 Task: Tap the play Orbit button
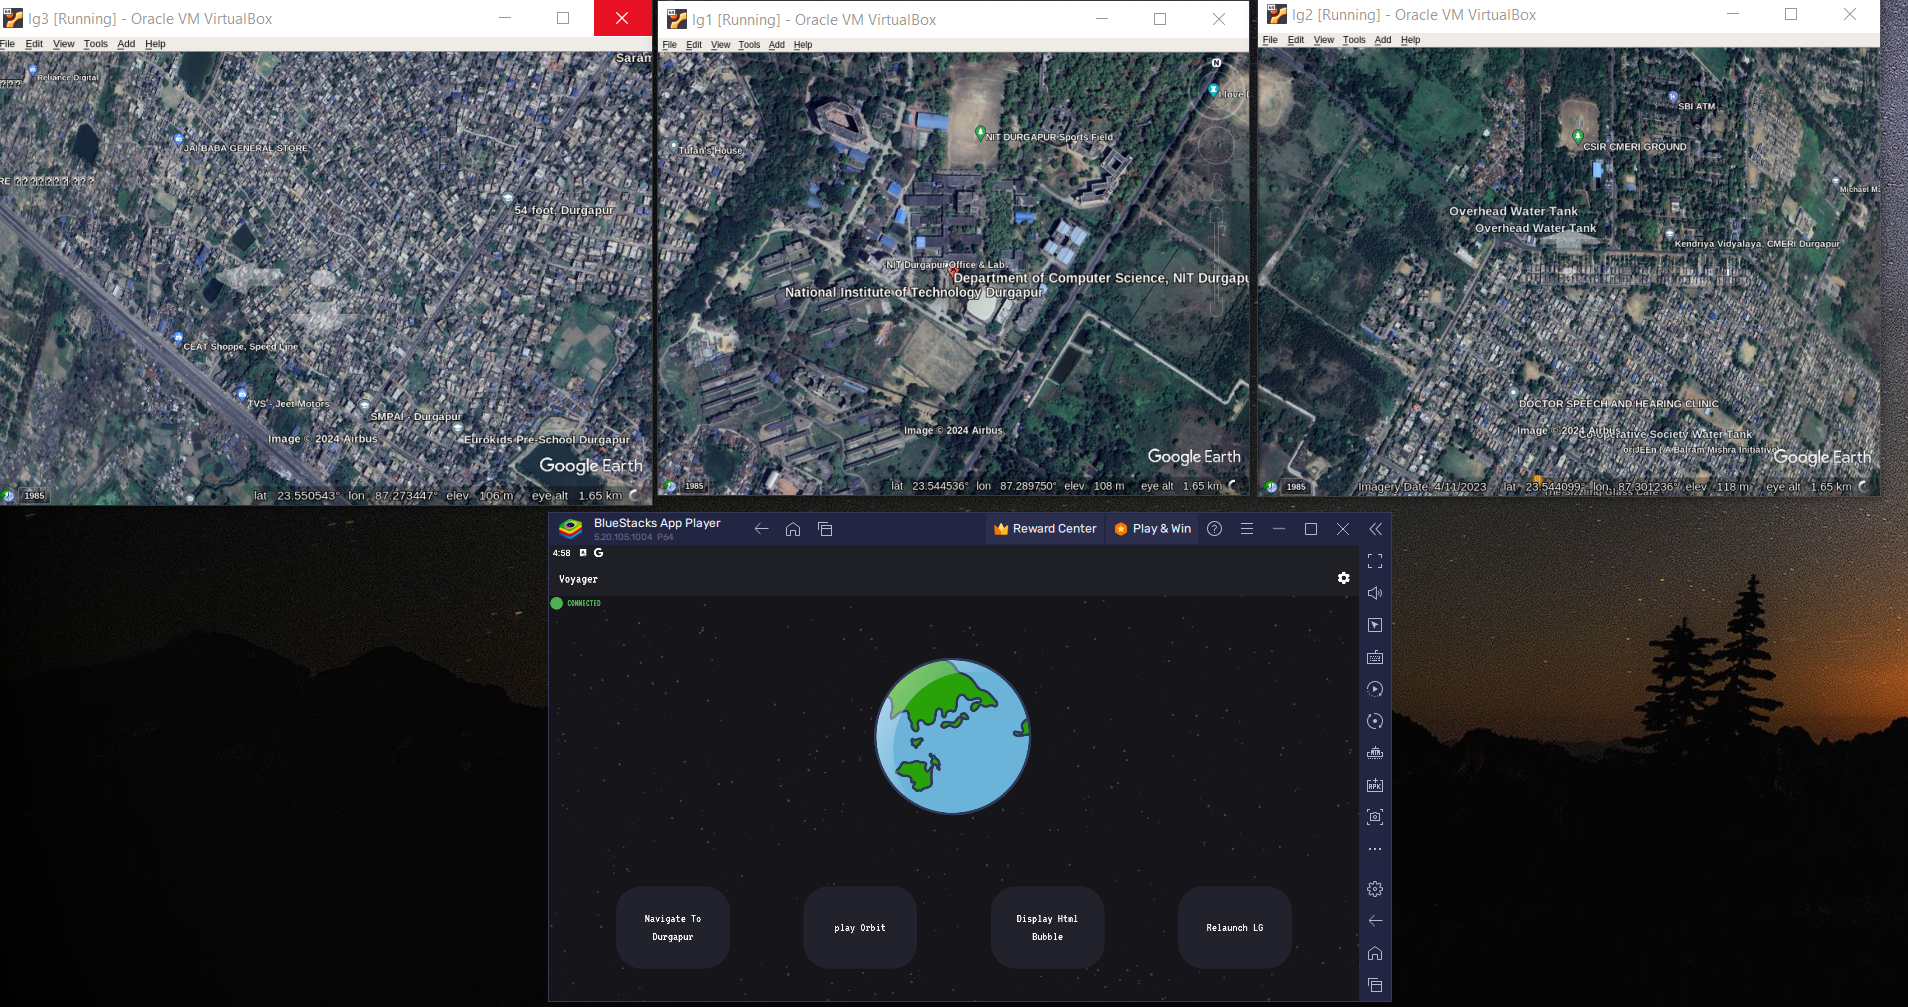point(860,927)
